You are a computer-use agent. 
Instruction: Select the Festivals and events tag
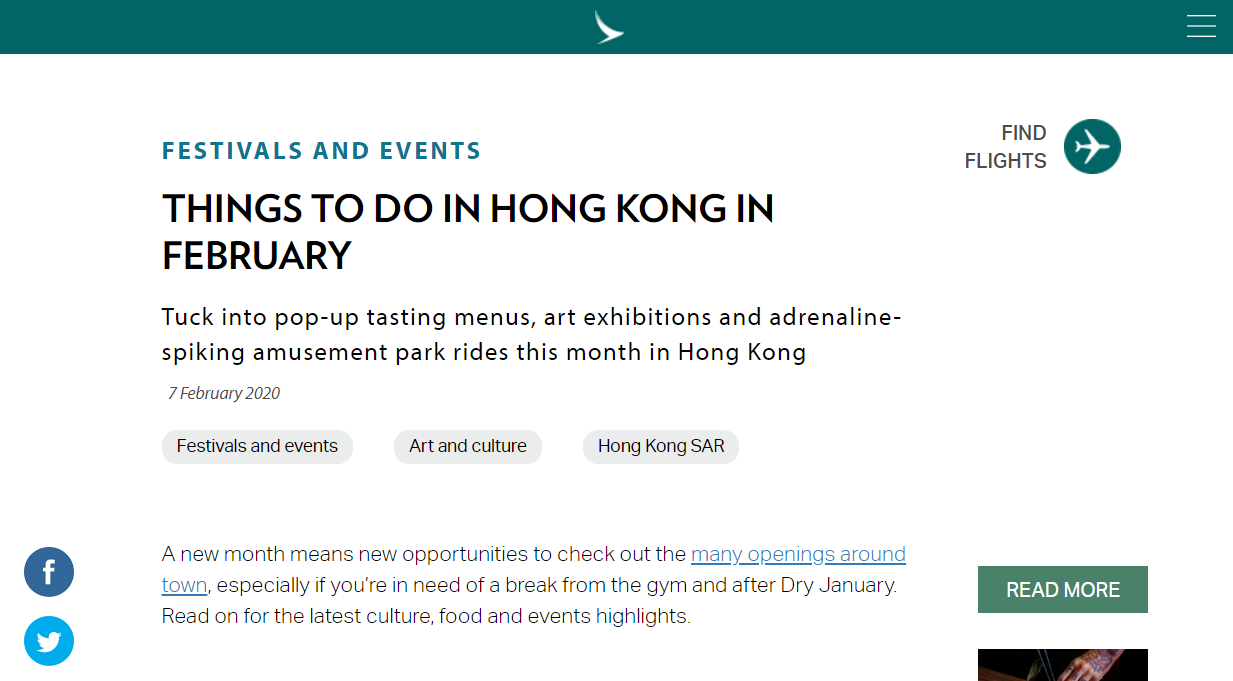257,447
